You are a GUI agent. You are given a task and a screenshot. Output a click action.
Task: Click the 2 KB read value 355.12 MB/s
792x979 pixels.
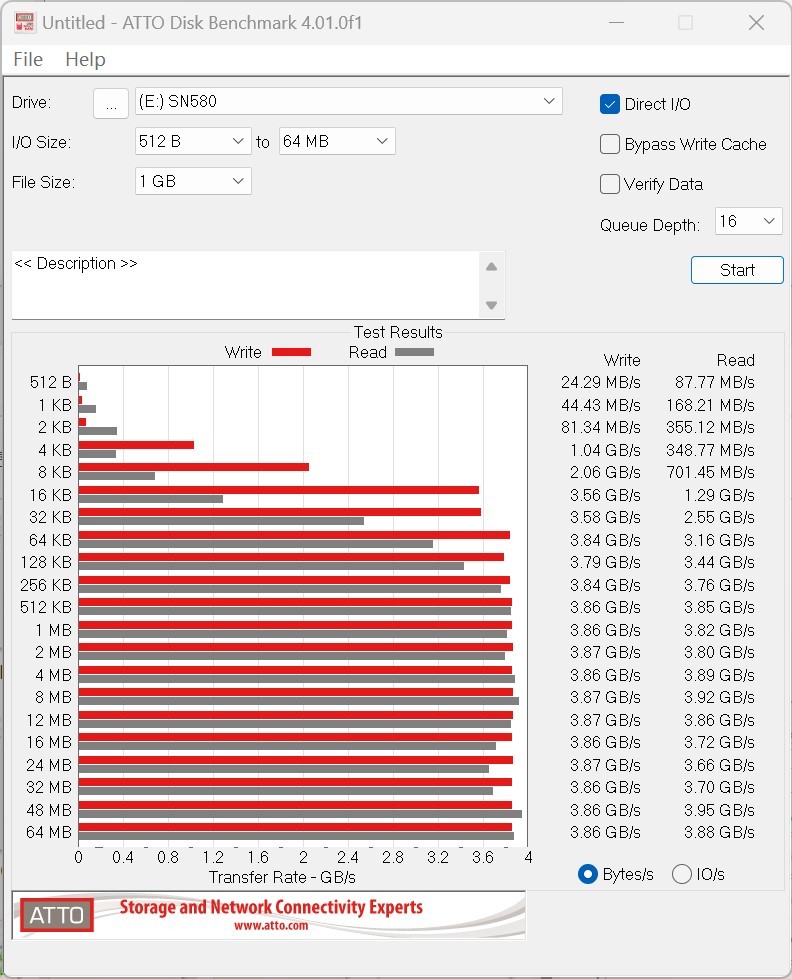(x=710, y=427)
